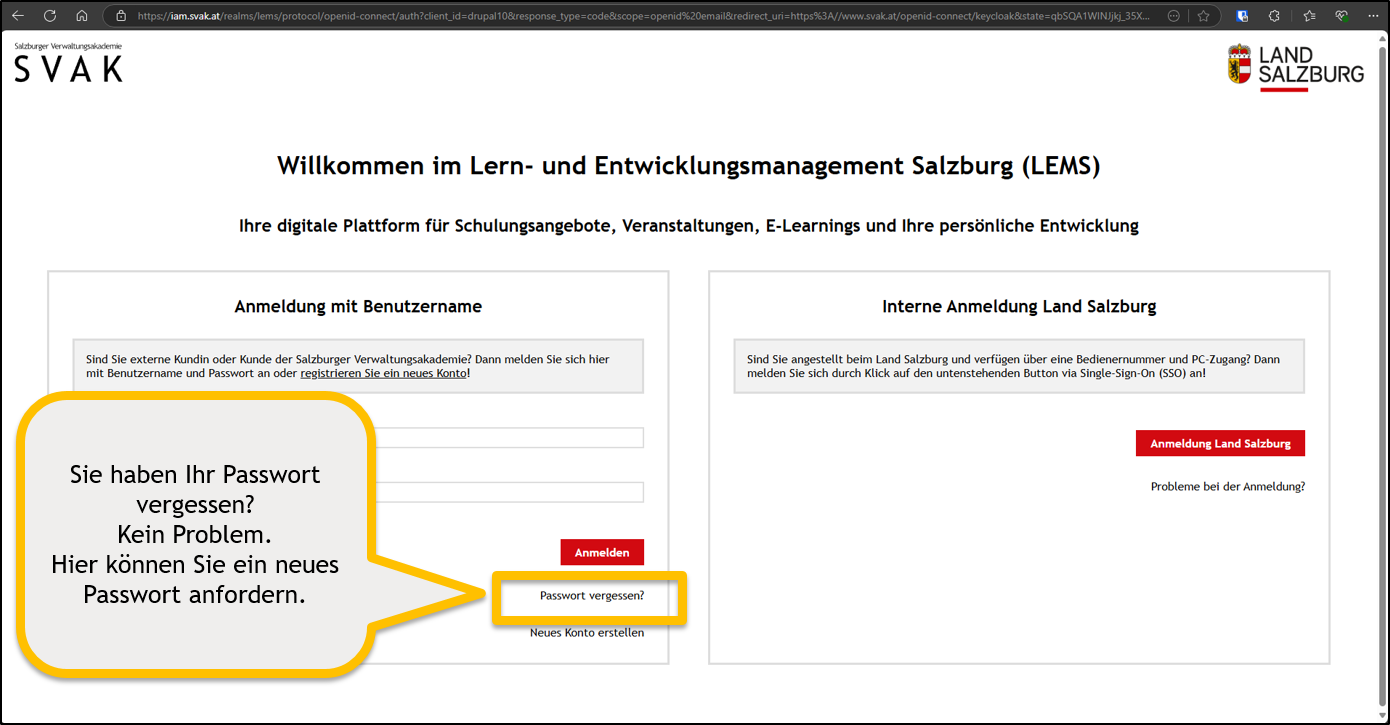The height and width of the screenshot is (725, 1390).
Task: Open the browser home page icon
Action: 82,16
